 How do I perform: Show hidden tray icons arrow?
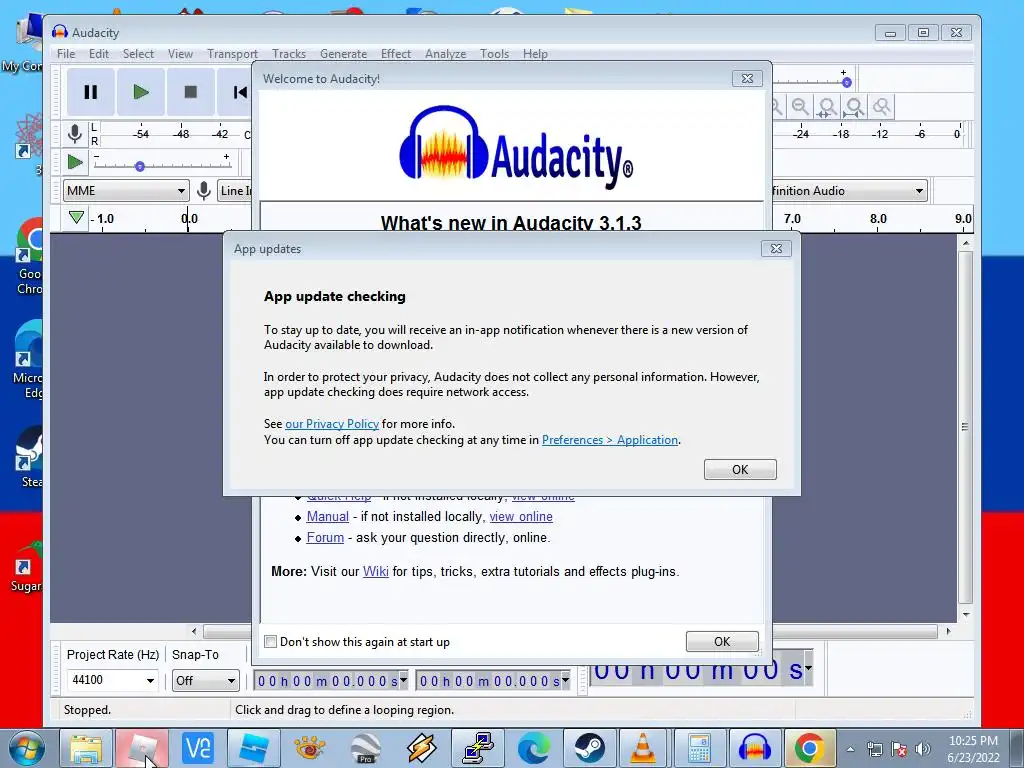850,750
